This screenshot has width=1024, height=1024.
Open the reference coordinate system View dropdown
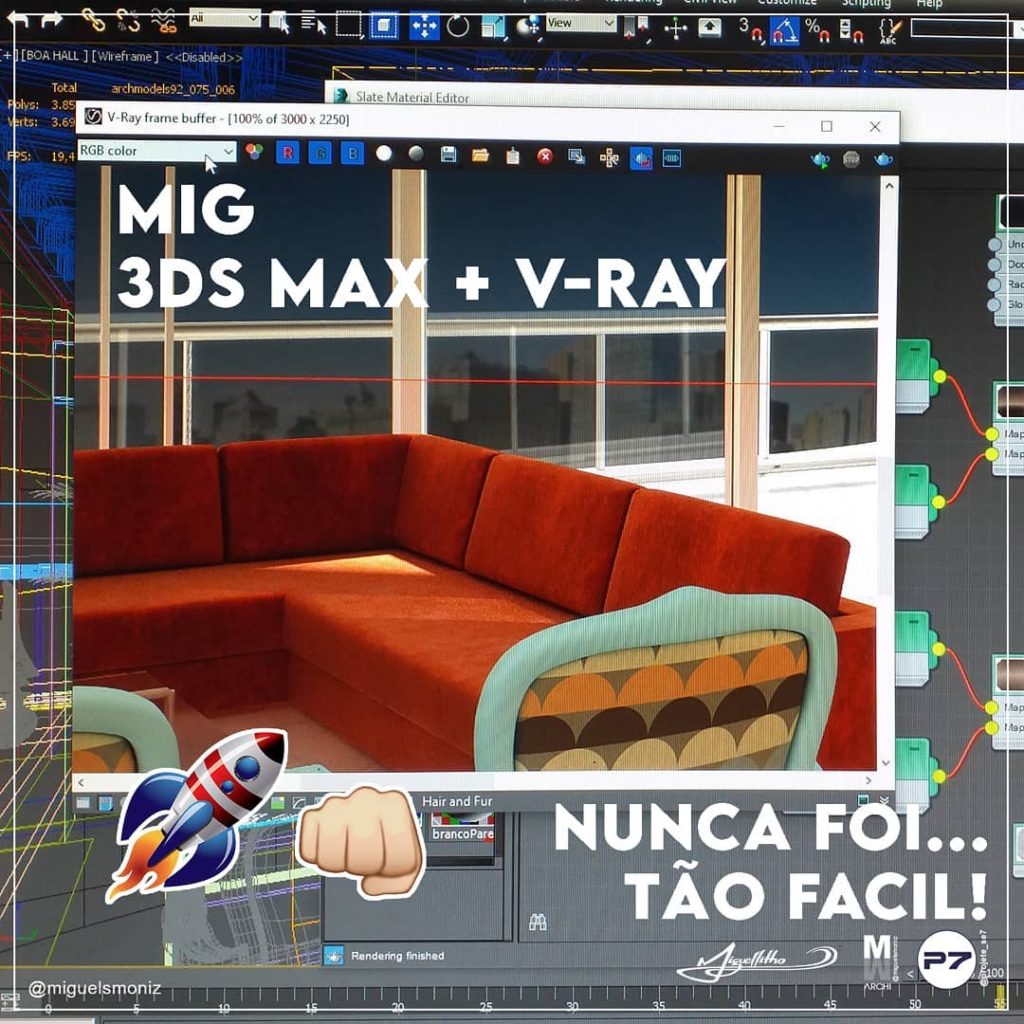[581, 24]
